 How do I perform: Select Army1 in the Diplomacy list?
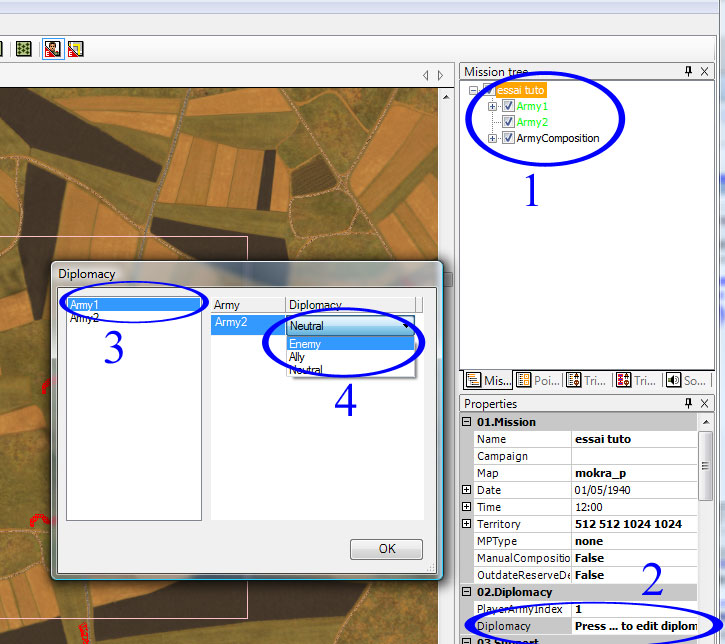pyautogui.click(x=130, y=305)
